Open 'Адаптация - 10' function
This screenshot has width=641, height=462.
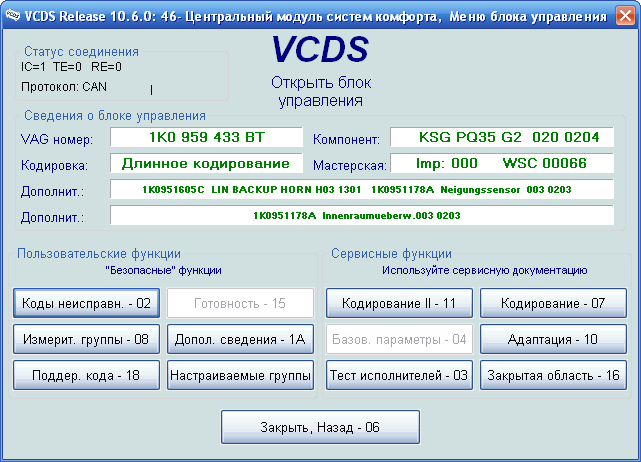pos(553,339)
